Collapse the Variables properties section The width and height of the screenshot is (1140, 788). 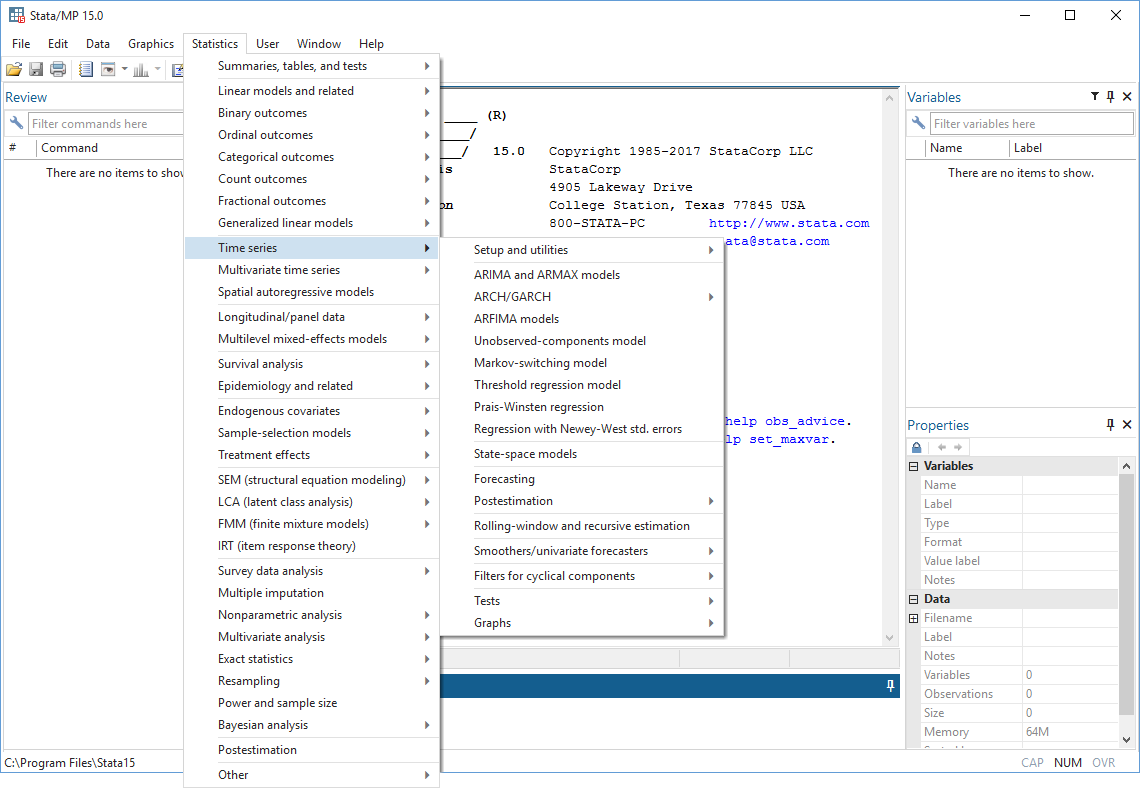coord(913,466)
